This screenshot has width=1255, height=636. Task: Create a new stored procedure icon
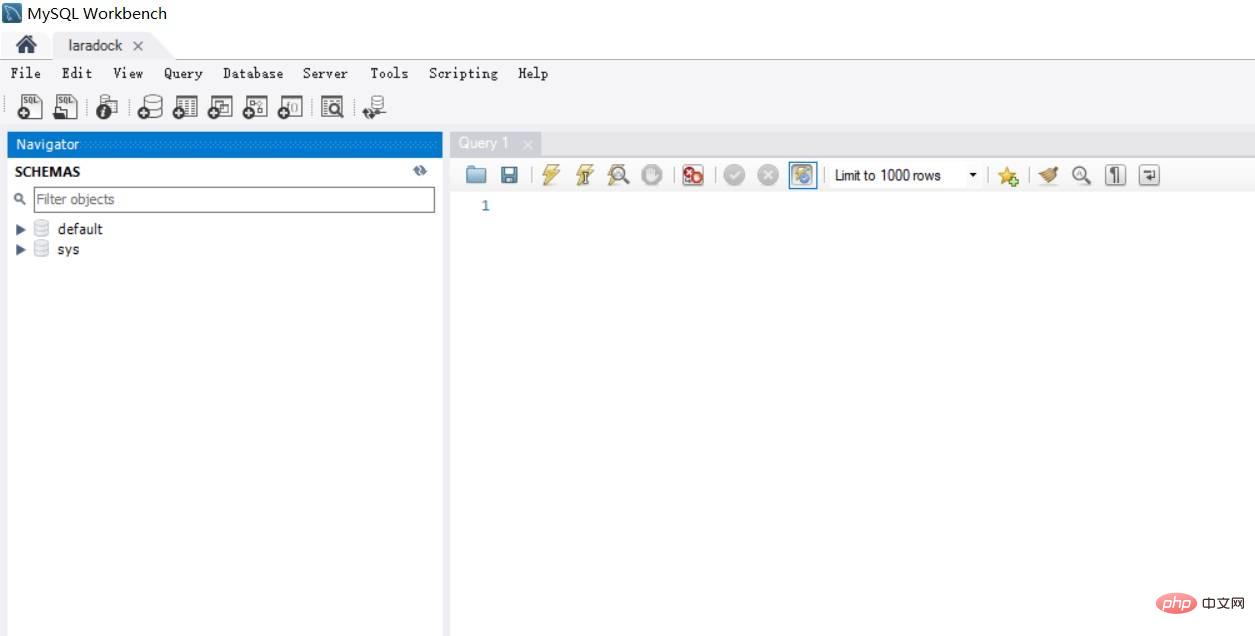click(255, 107)
